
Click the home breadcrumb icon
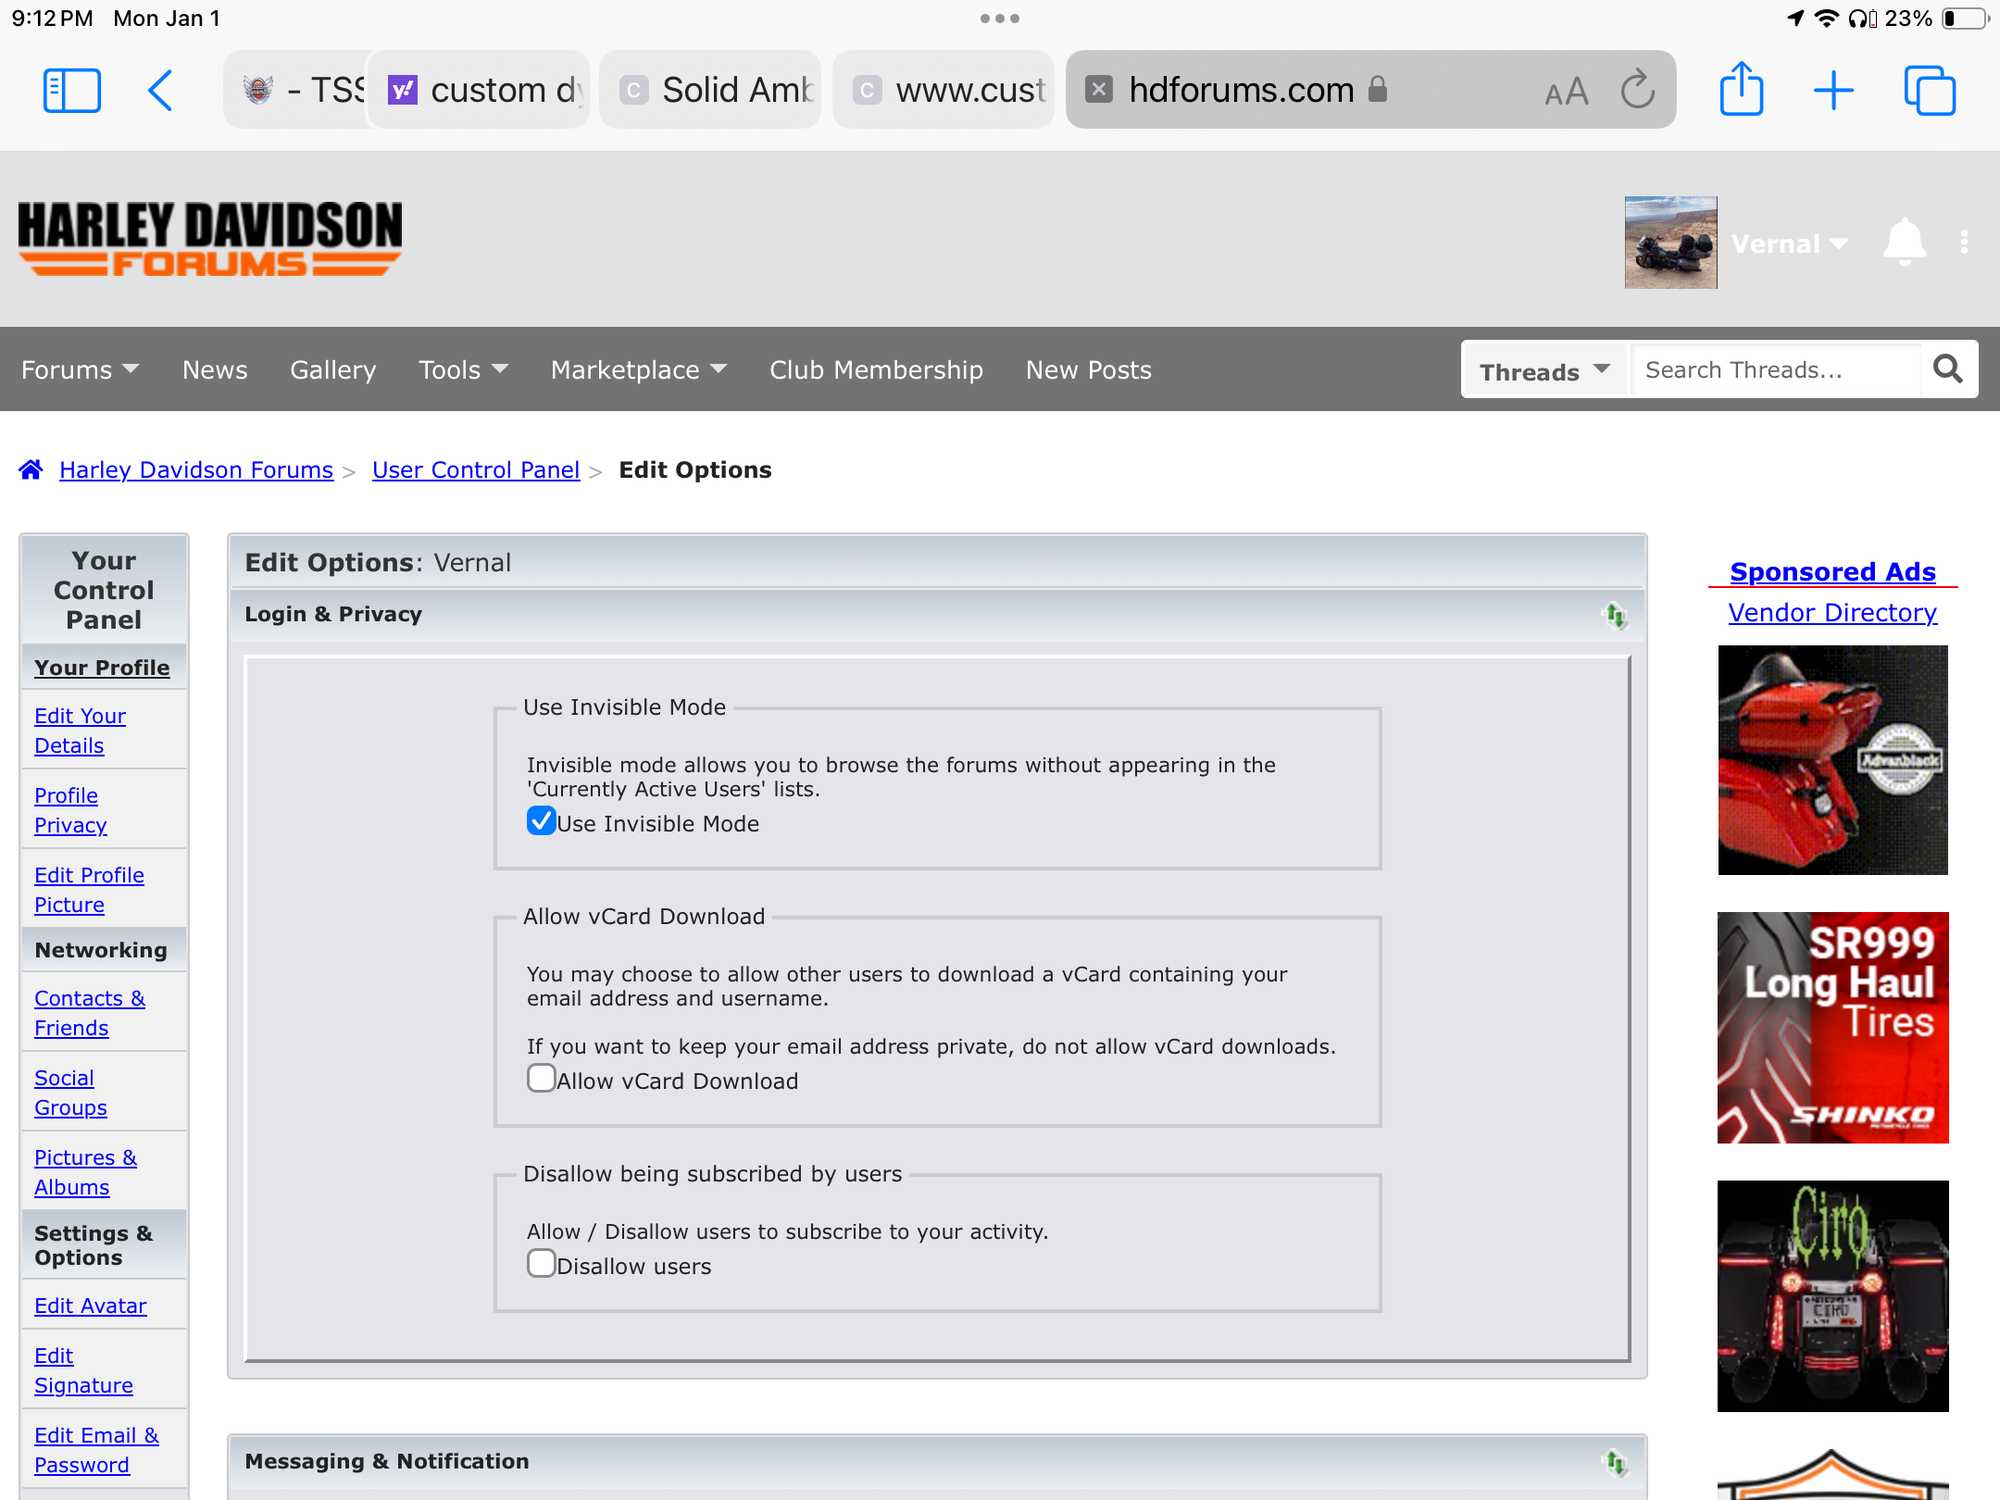pyautogui.click(x=31, y=470)
